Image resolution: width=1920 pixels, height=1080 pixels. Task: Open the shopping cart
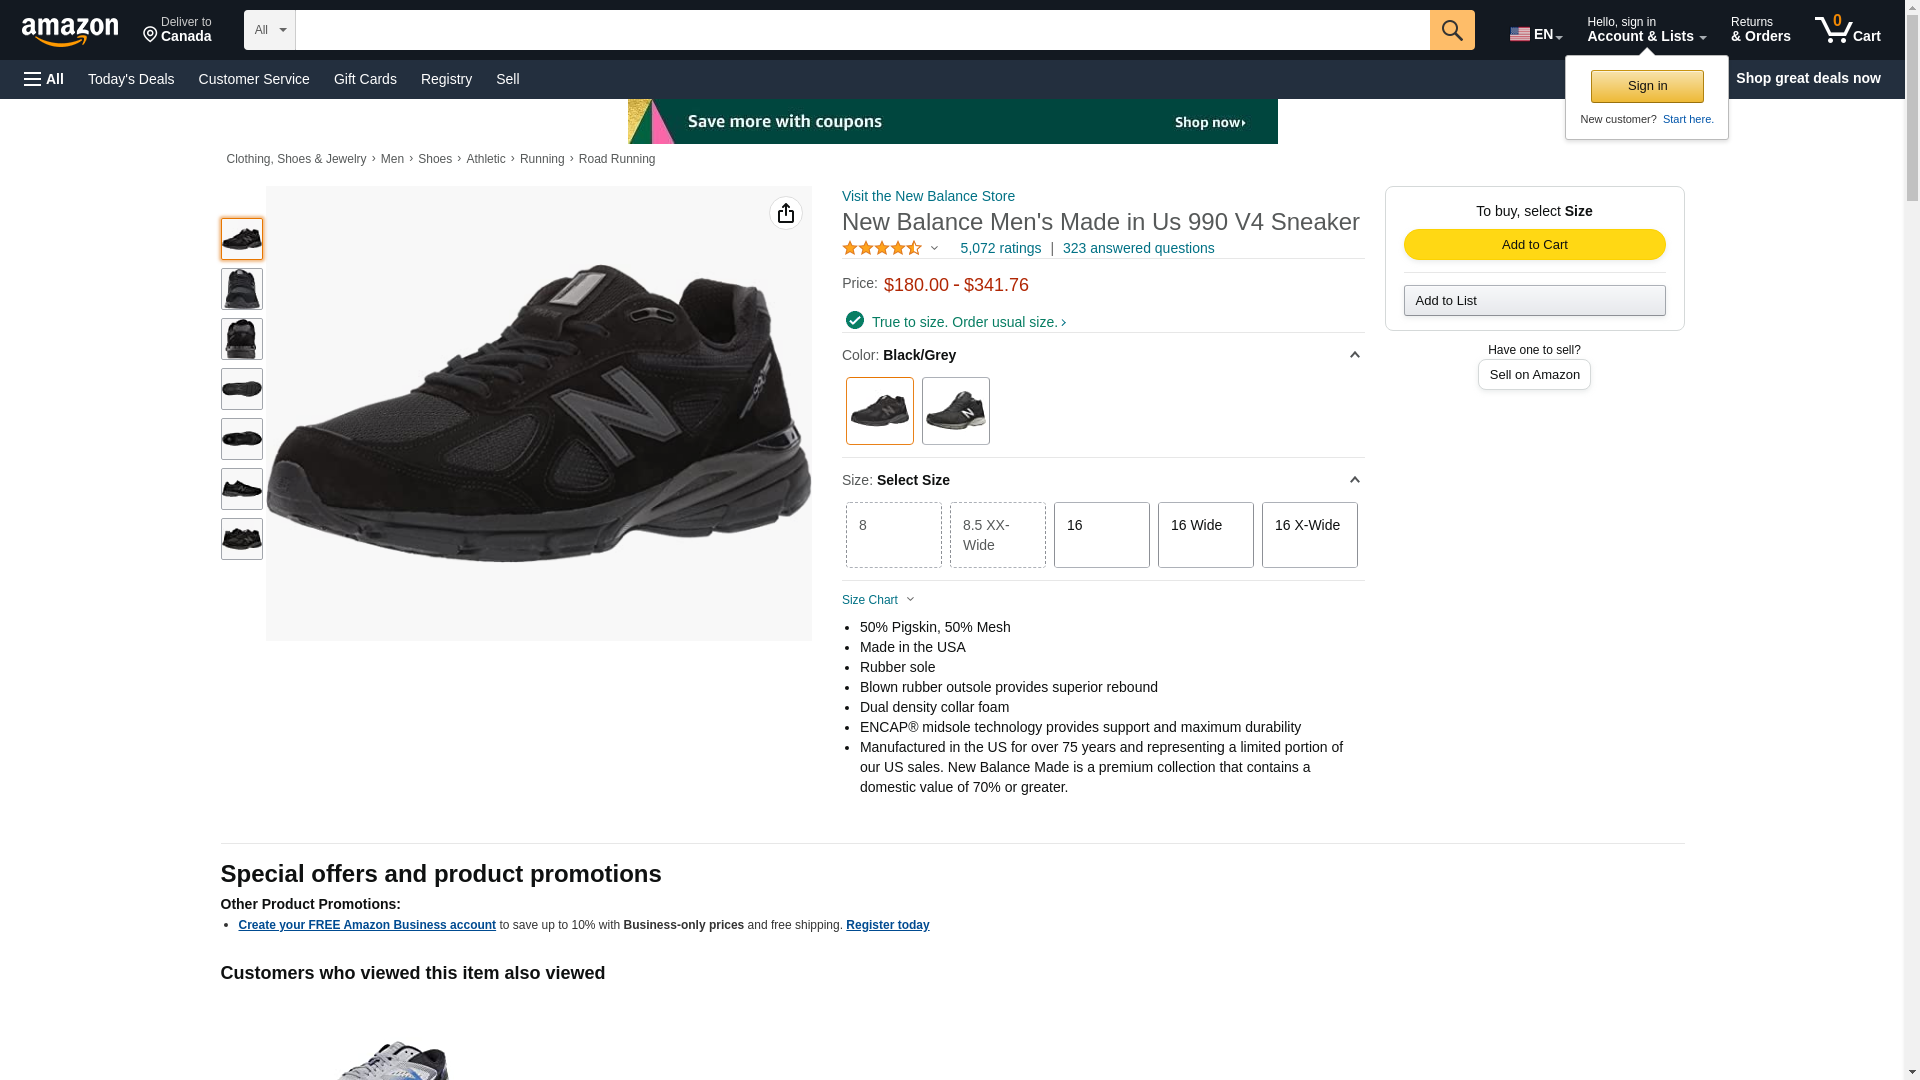[1847, 30]
